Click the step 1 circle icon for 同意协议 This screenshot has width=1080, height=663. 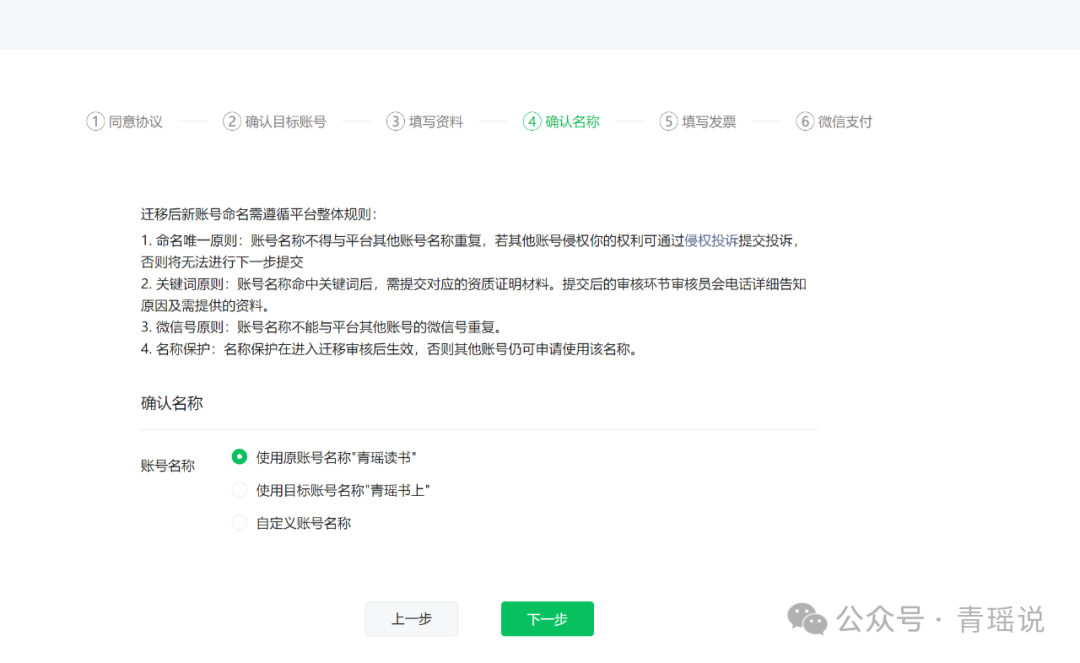95,121
